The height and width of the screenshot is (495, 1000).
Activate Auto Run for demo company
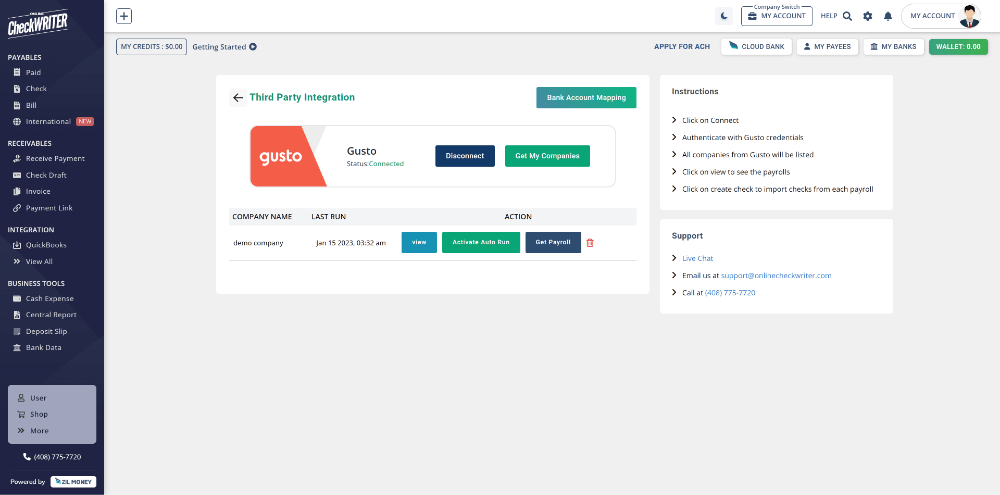[481, 243]
